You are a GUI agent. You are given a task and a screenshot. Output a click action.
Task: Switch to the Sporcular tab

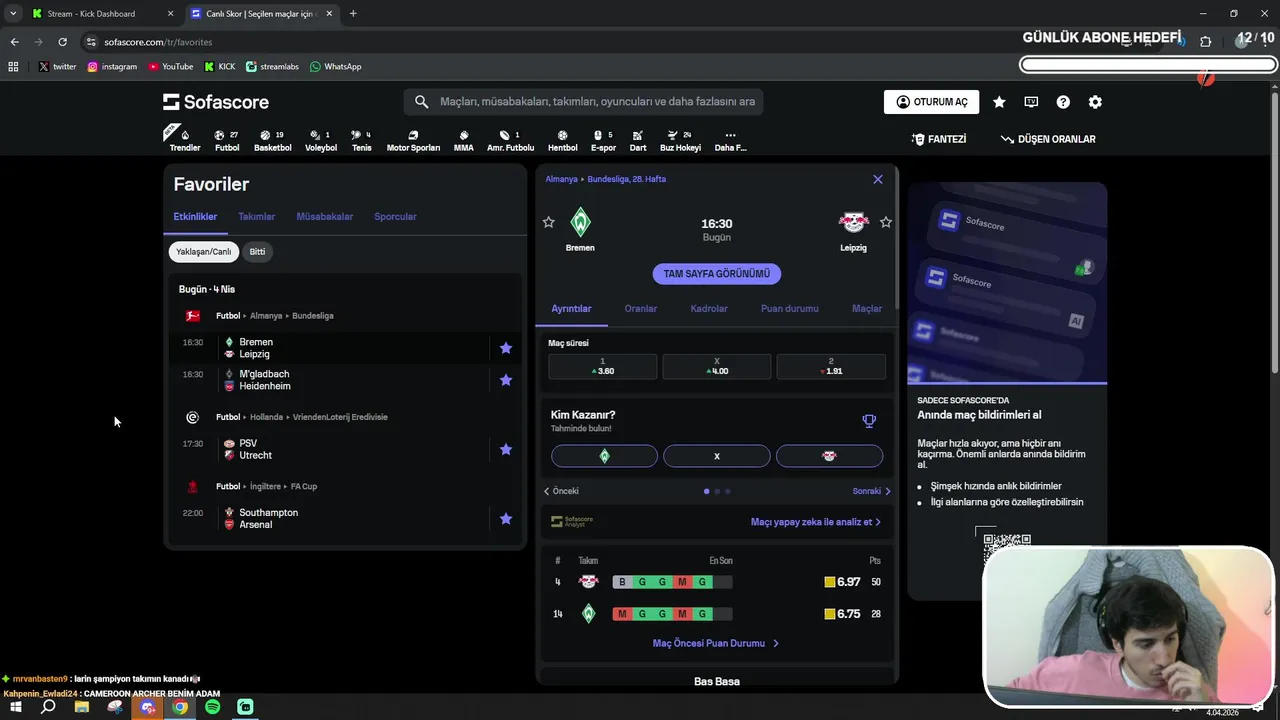click(395, 216)
